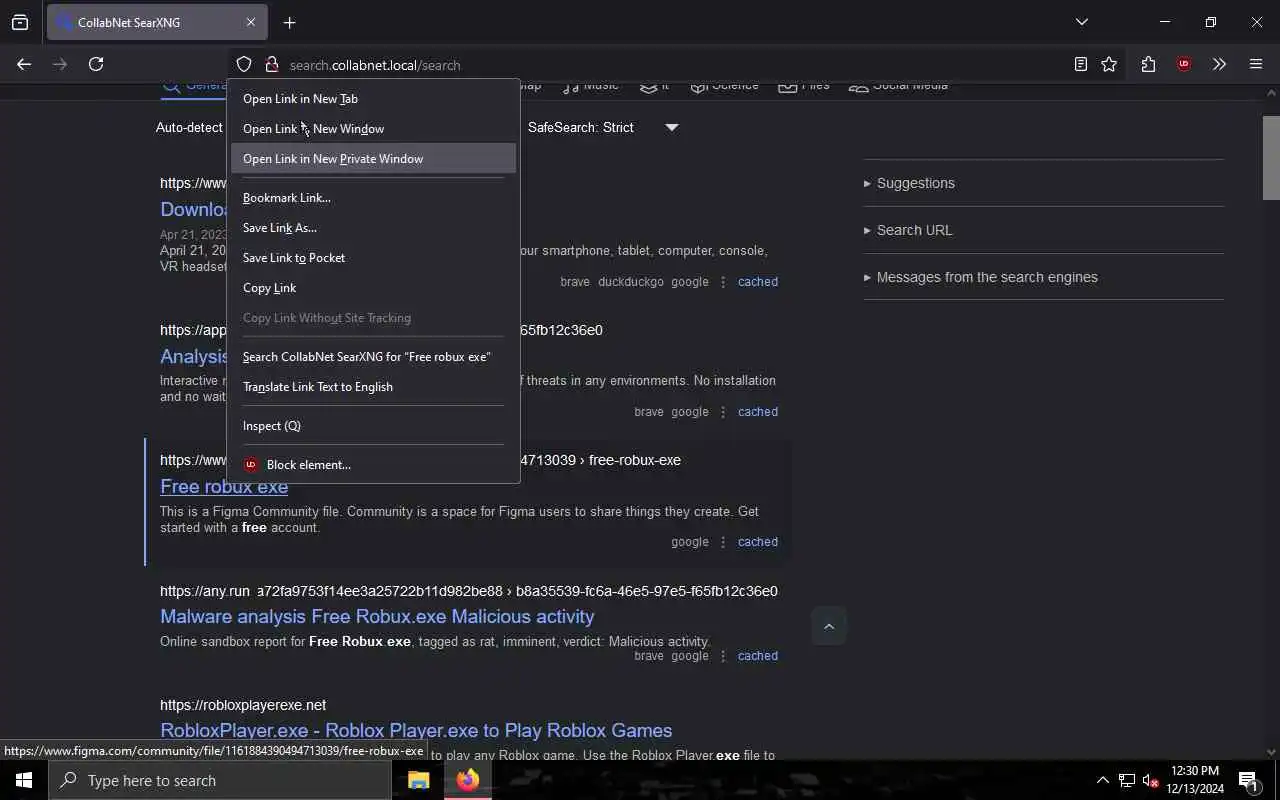Open cached link of brave duckduckgo google row
1280x800 pixels.
tap(758, 282)
